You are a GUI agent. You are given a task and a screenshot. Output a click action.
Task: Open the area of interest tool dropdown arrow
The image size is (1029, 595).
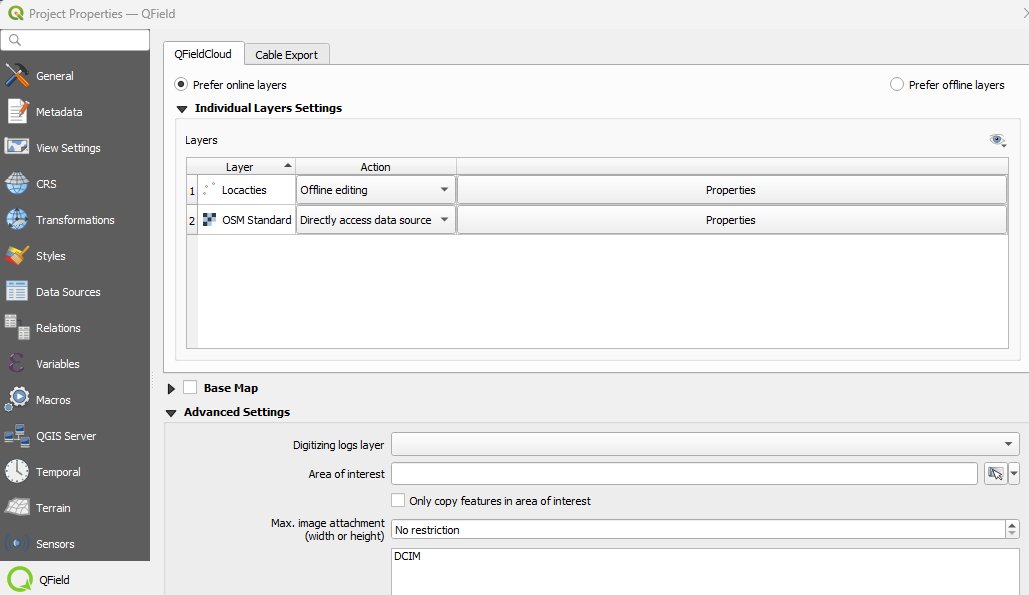[1014, 474]
